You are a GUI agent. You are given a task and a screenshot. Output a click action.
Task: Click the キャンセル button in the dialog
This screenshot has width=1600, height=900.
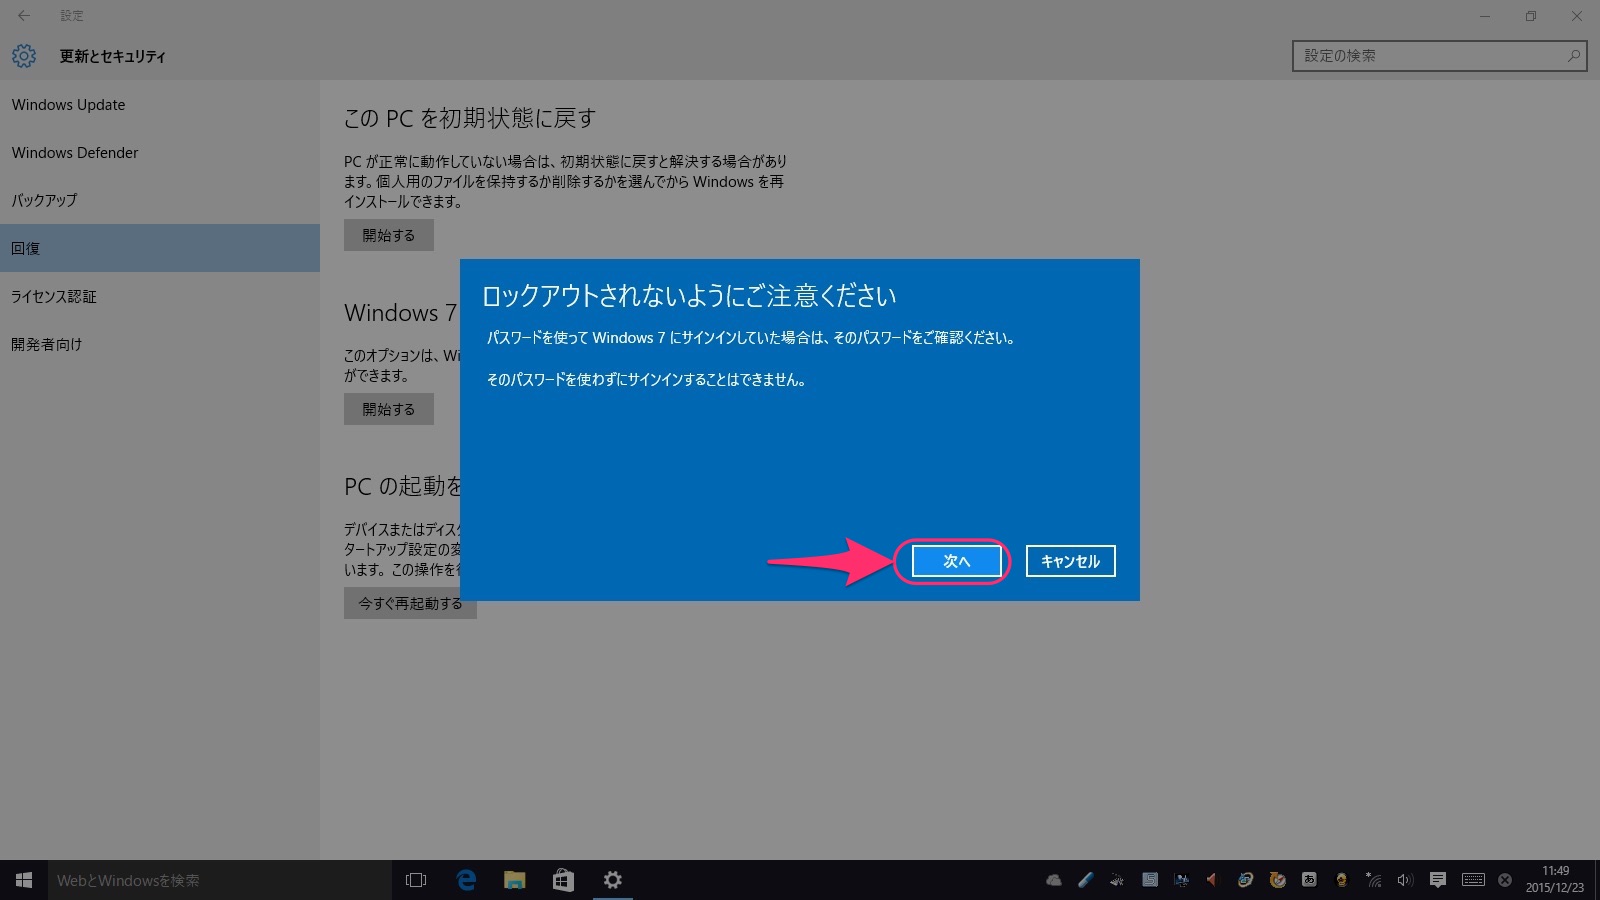pyautogui.click(x=1070, y=561)
